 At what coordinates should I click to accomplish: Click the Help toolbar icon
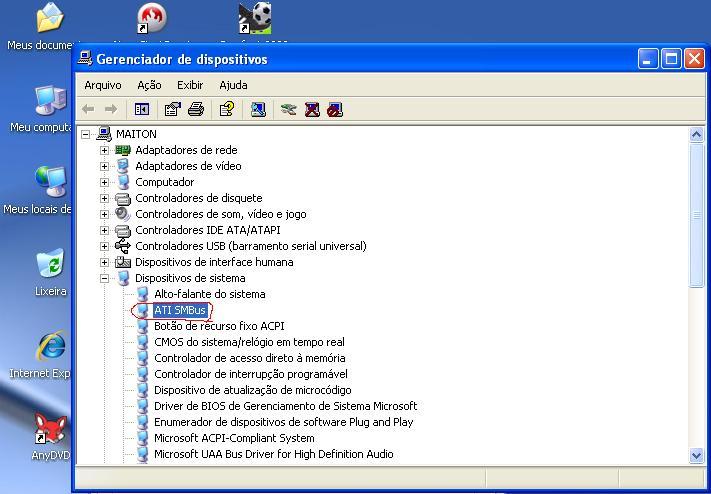coord(227,109)
